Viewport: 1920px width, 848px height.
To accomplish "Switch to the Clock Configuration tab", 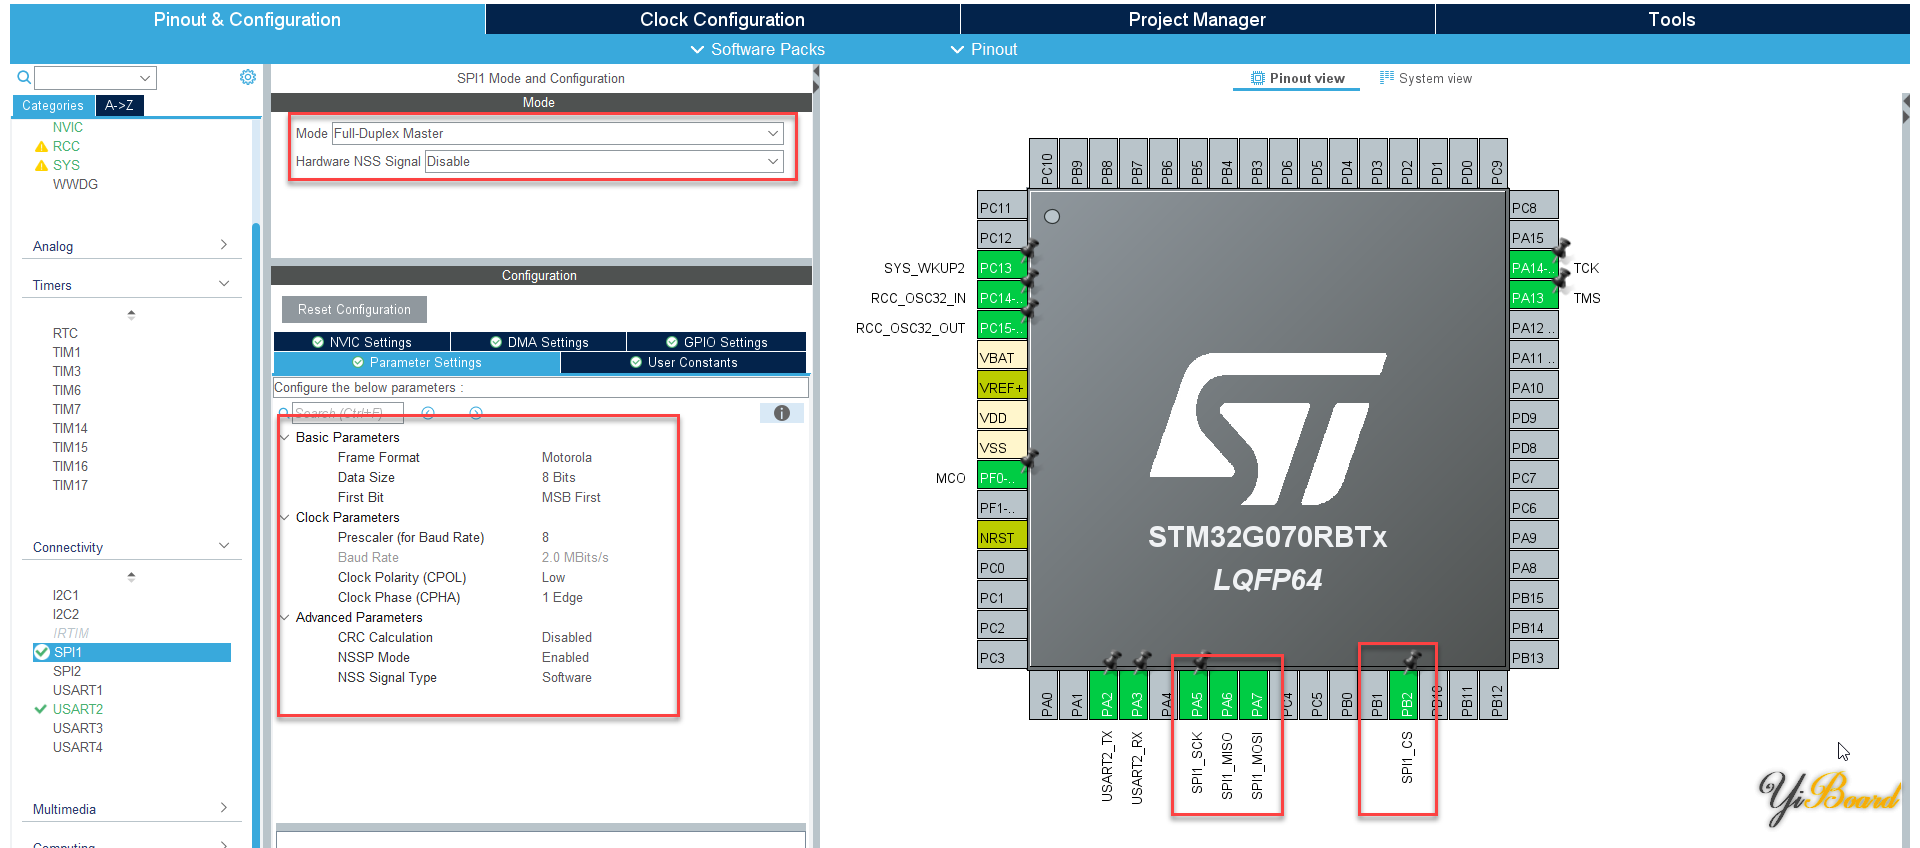I will tap(722, 19).
